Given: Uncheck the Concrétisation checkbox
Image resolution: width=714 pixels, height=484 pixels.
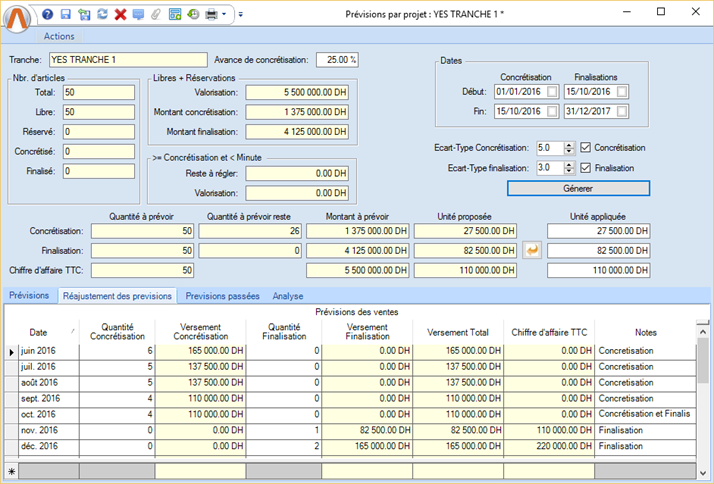Looking at the screenshot, I should (x=586, y=148).
